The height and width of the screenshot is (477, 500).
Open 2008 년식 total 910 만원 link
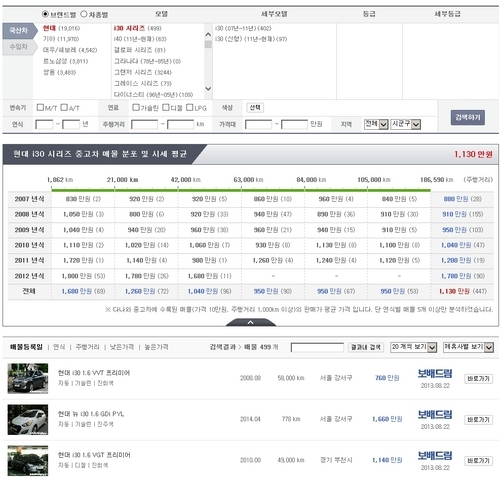pos(454,214)
